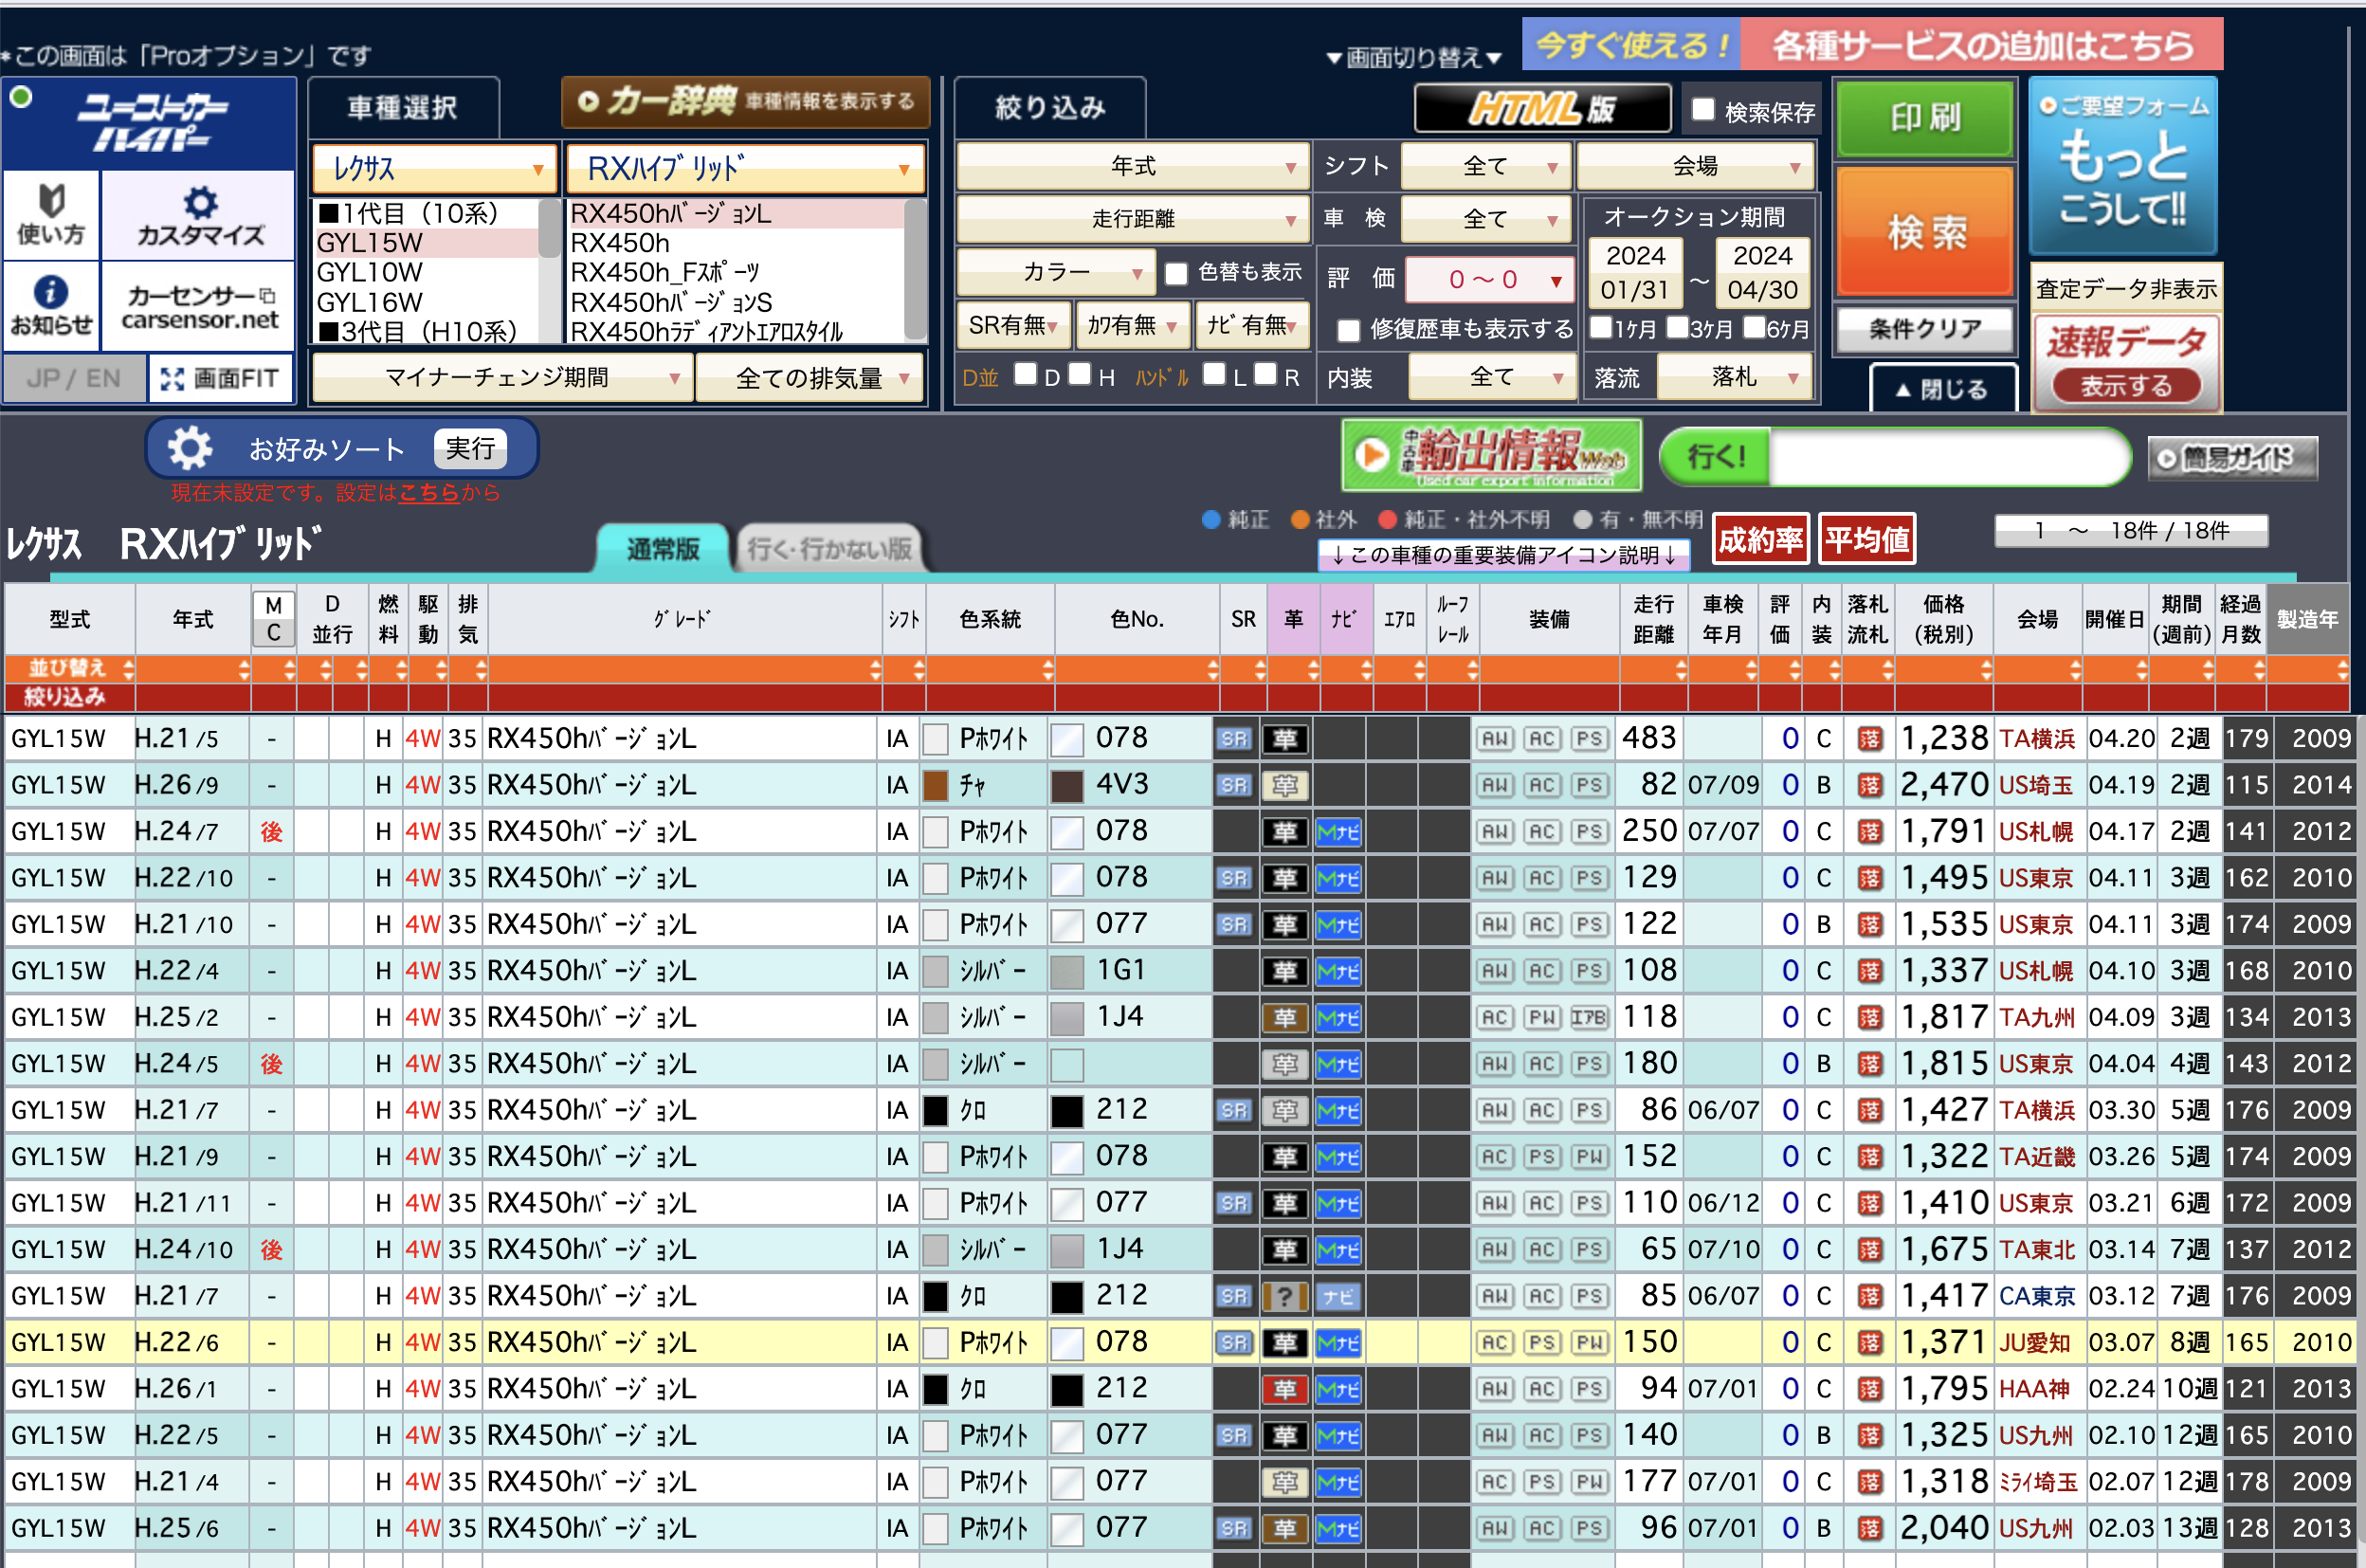Click red leather icon in HAA神 row
Viewport: 2366px width, 1568px height.
pos(1285,1389)
